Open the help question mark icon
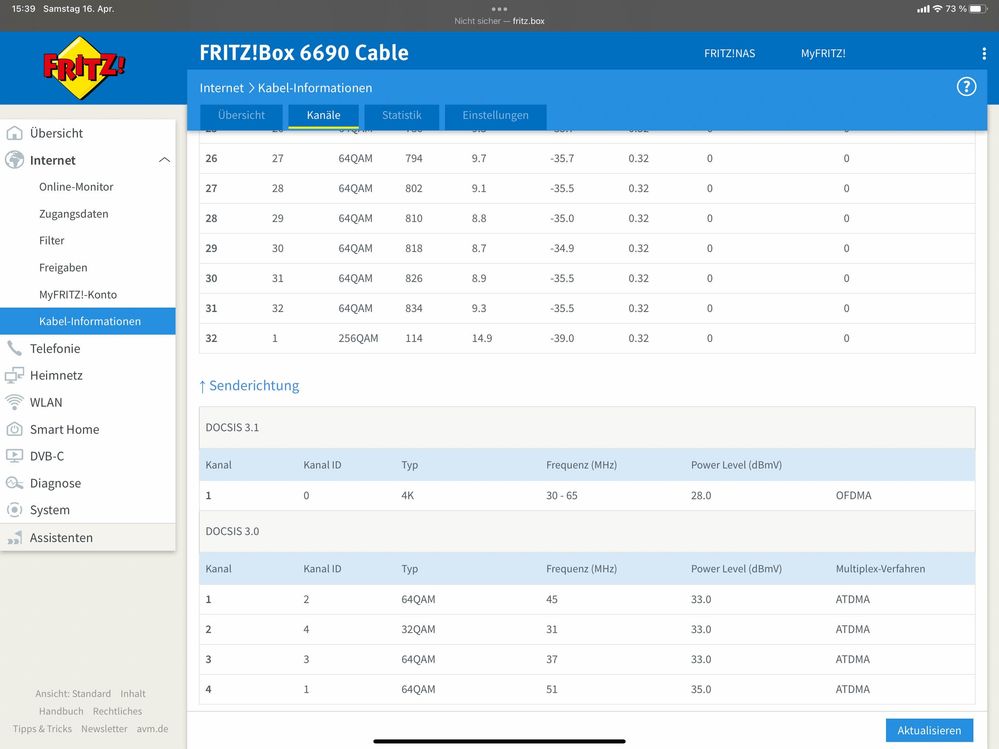Image resolution: width=999 pixels, height=749 pixels. [966, 87]
